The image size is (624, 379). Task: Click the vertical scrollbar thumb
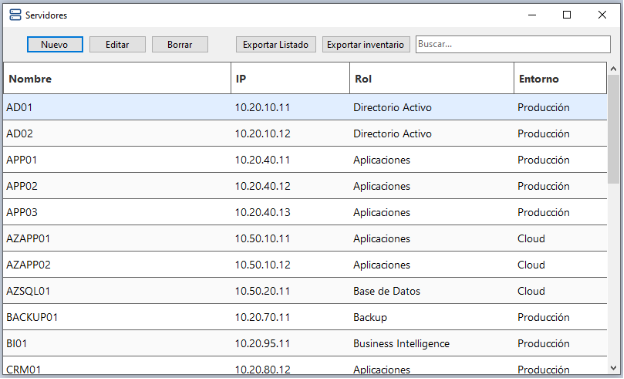[x=613, y=129]
